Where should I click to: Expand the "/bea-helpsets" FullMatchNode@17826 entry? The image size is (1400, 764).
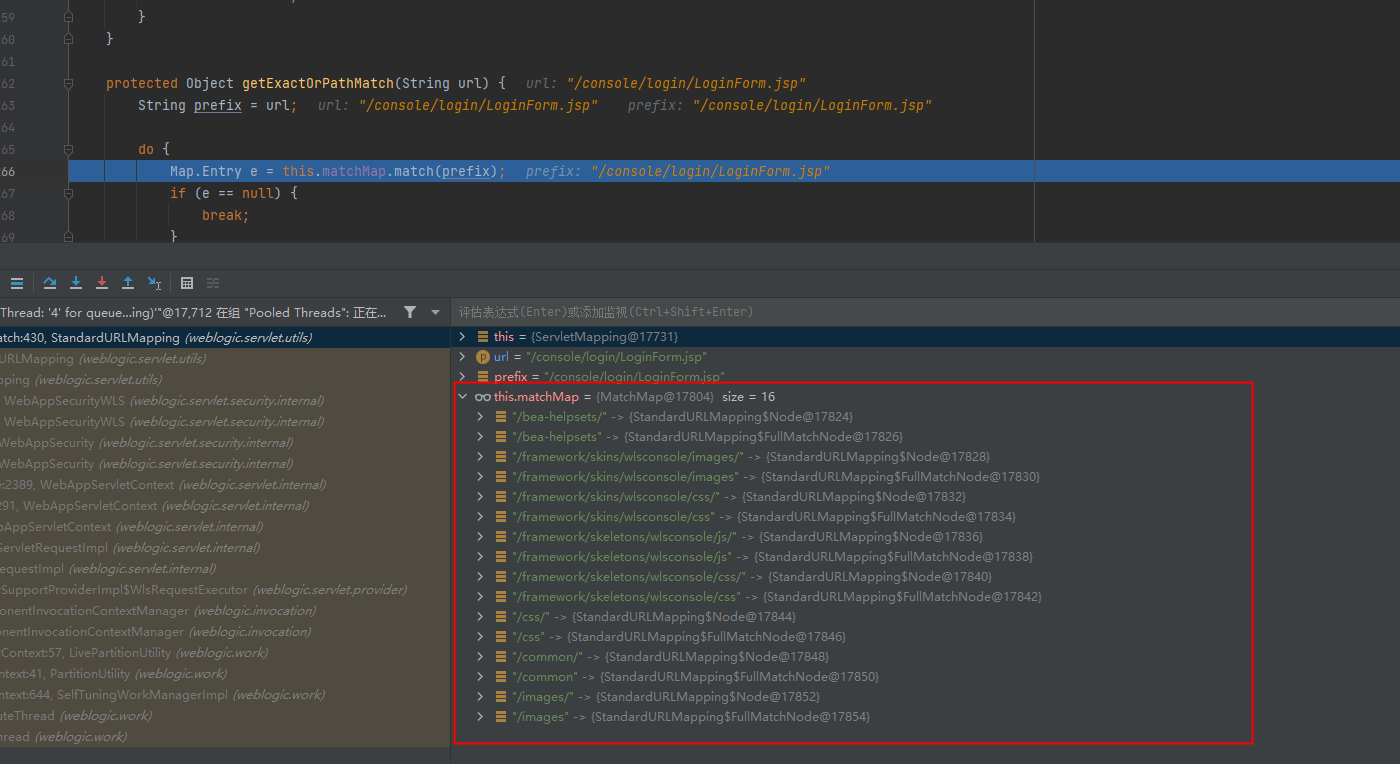point(481,437)
